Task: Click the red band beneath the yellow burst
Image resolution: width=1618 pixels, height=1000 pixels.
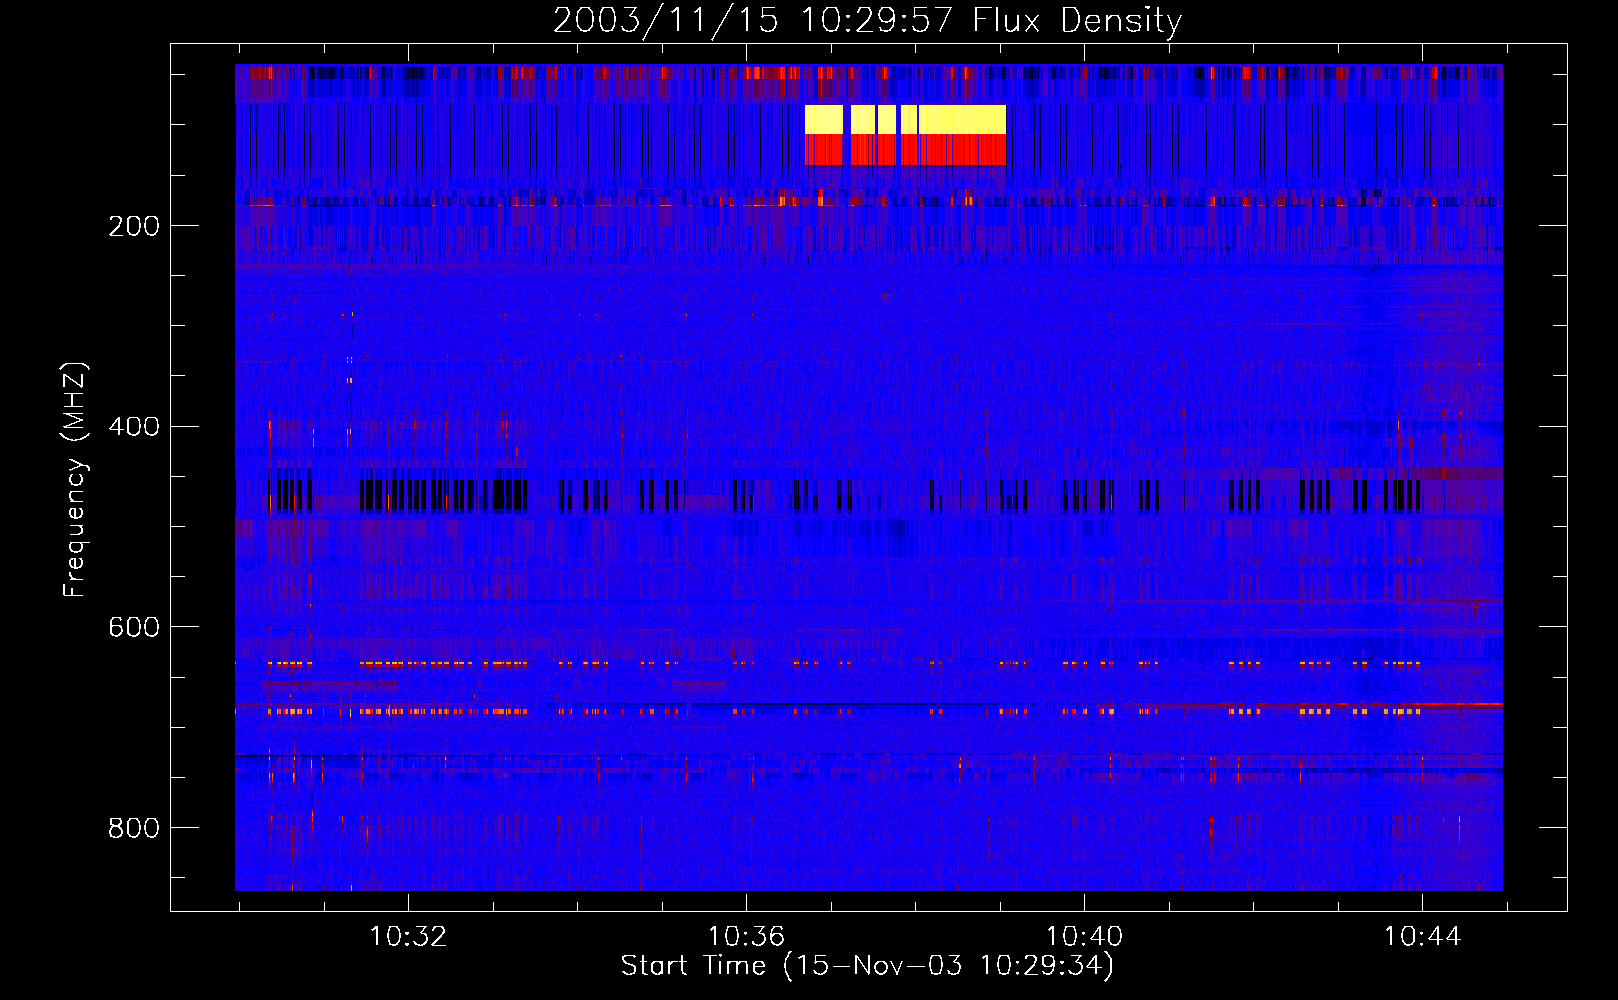Action: point(905,150)
